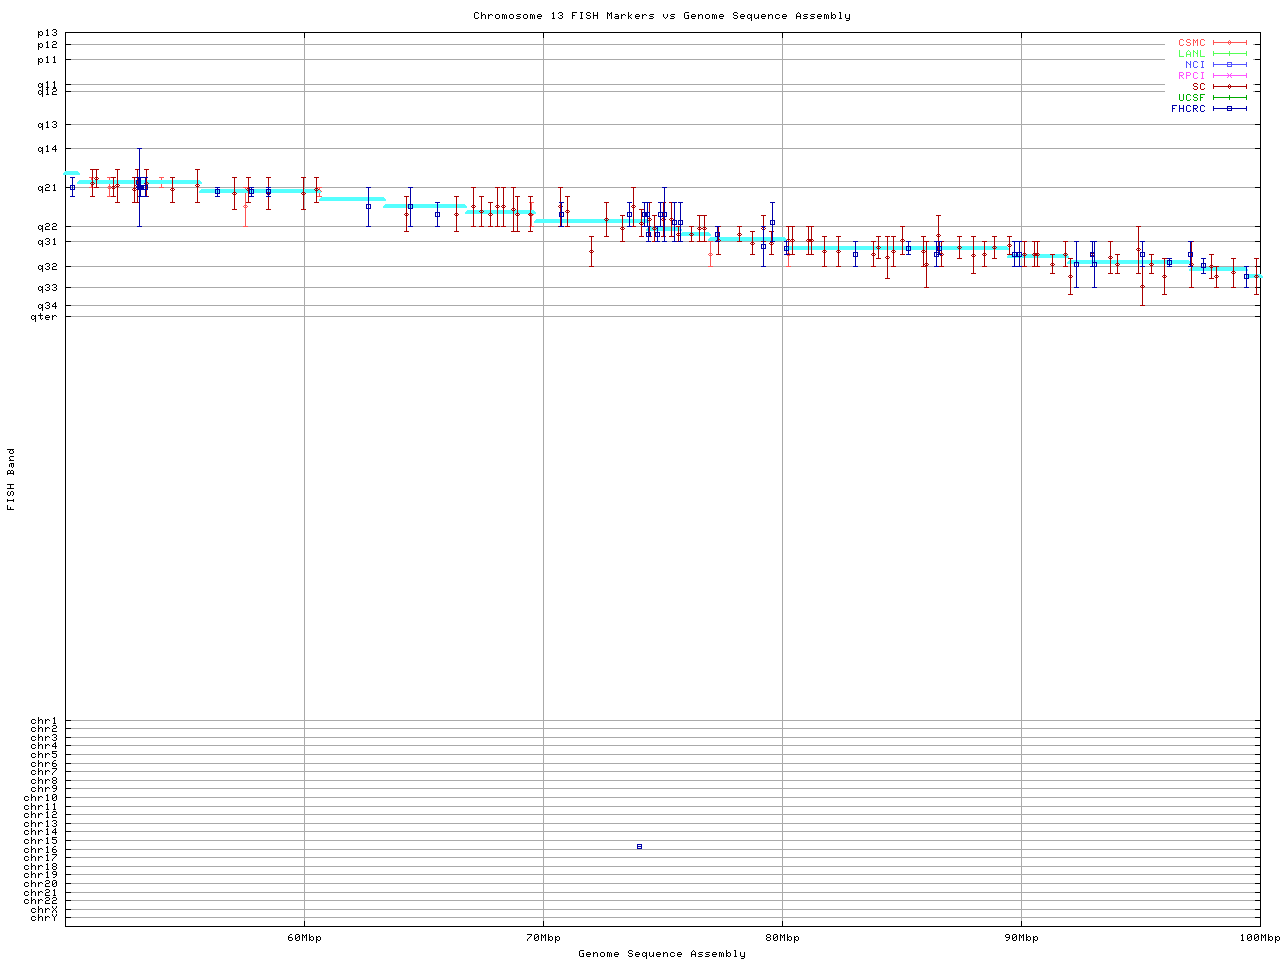Click the 100Mbp x-axis tick label
The image size is (1280, 960).
pyautogui.click(x=1259, y=938)
